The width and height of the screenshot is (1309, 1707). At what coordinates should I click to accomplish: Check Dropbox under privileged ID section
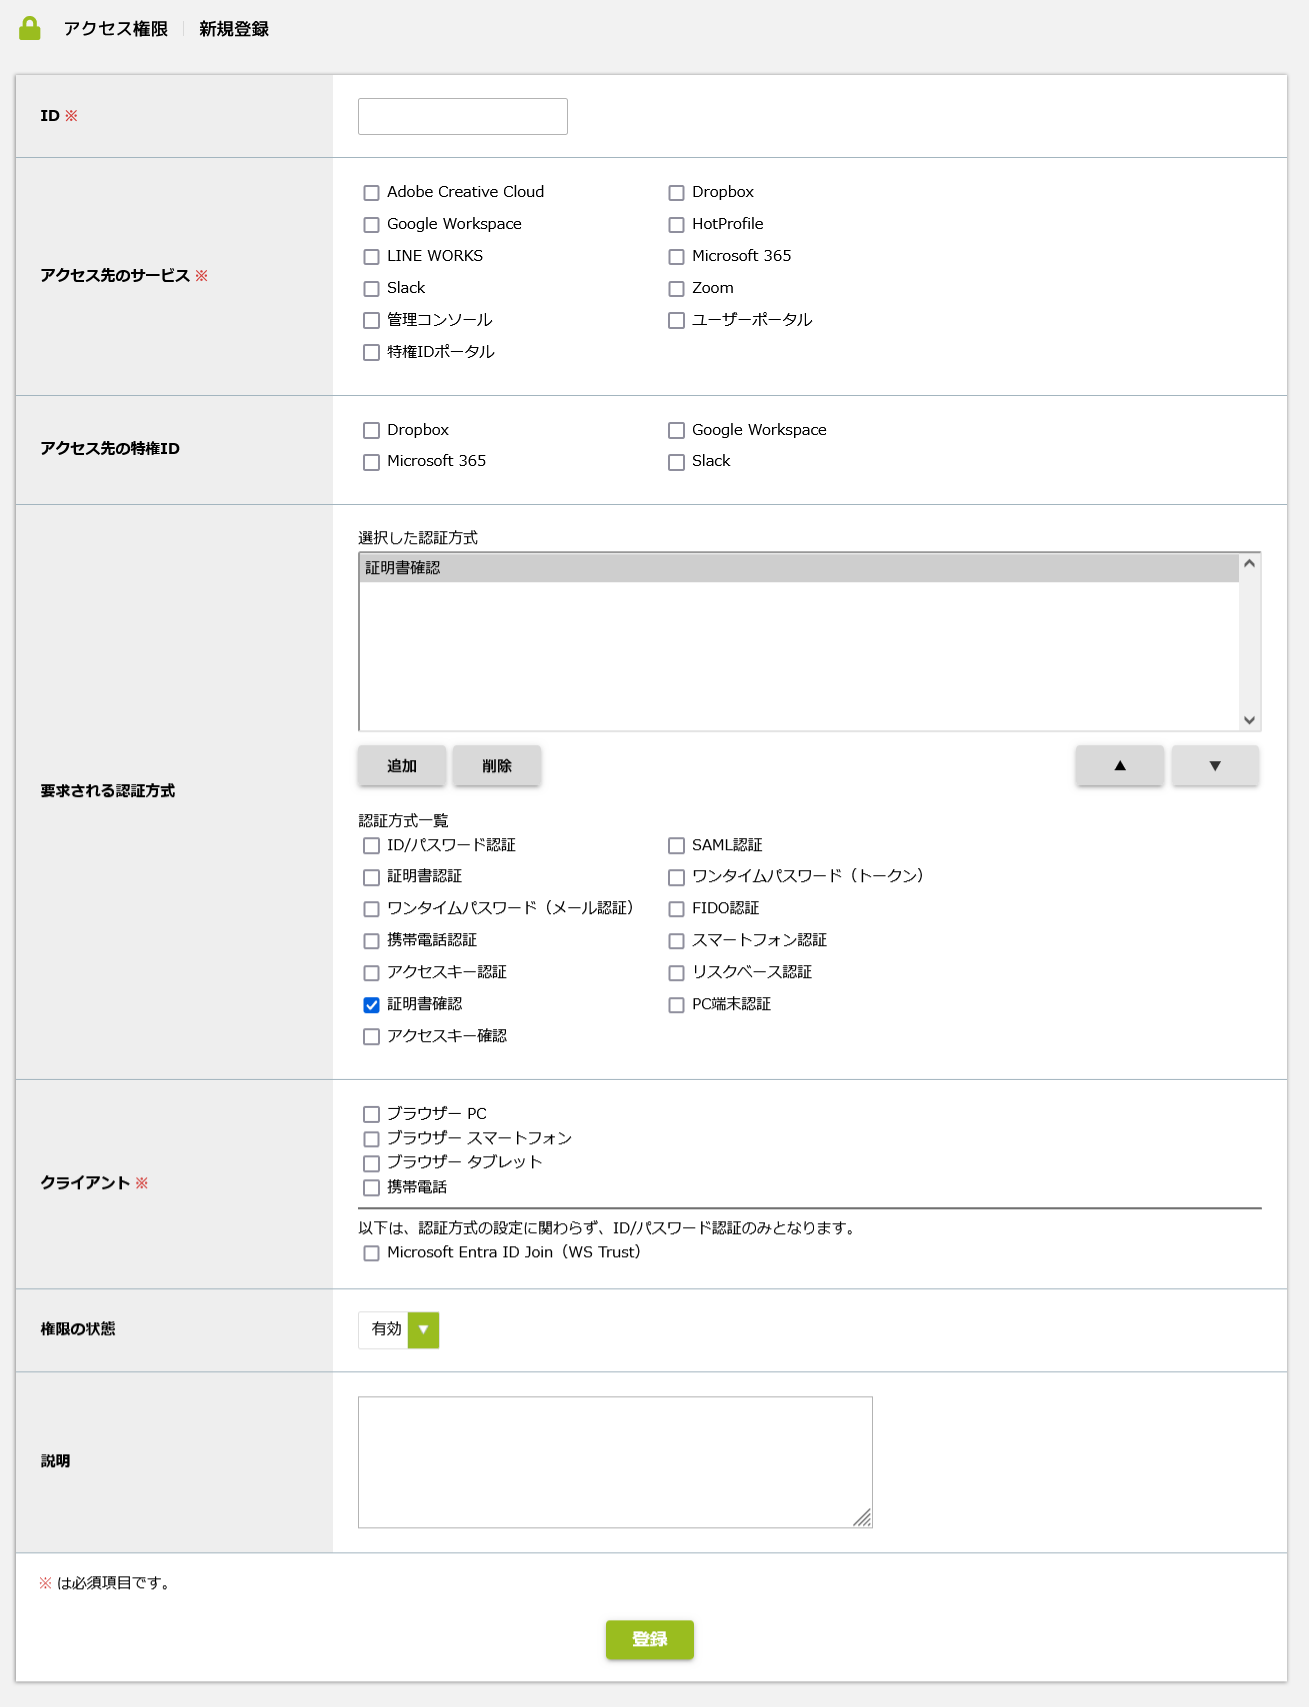click(x=371, y=431)
